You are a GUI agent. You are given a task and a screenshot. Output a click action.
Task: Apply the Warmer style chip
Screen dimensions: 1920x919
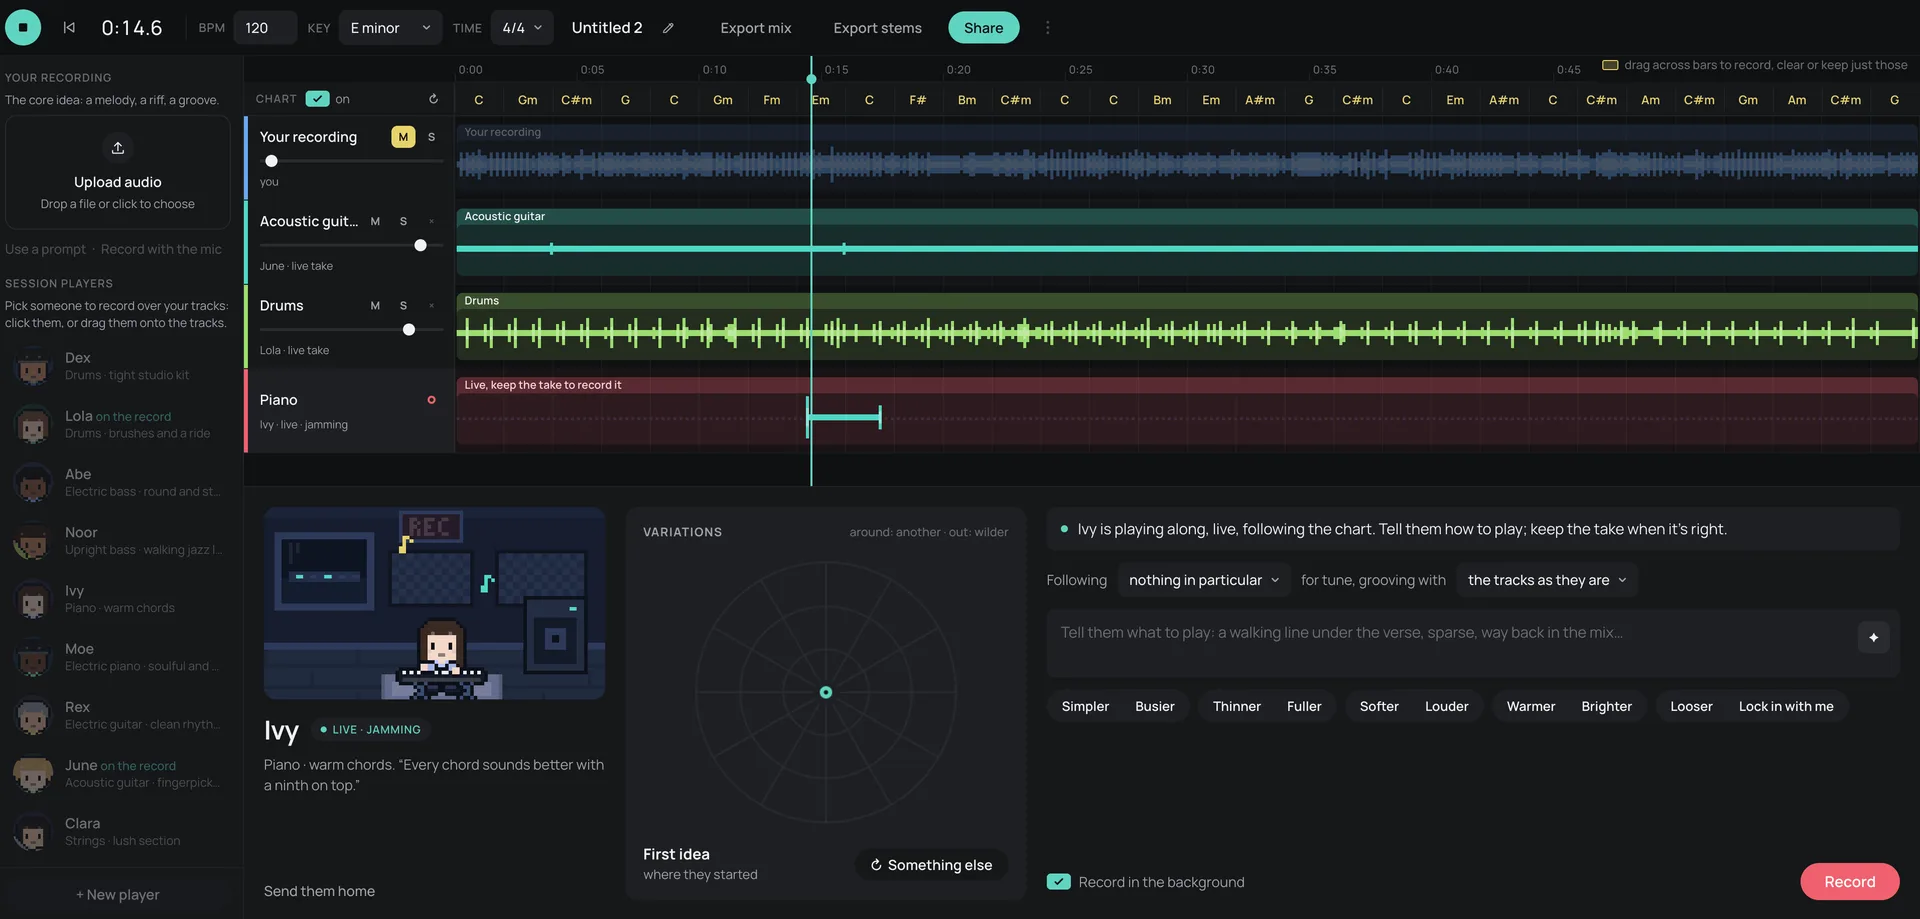click(1530, 706)
